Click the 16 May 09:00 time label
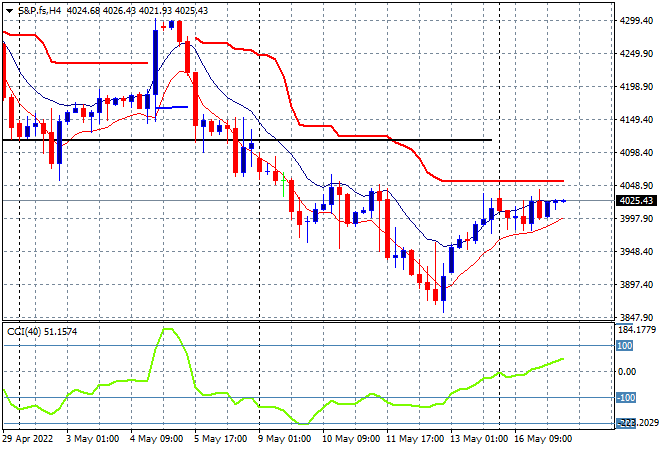Viewport: 660px width, 450px height. [543, 439]
